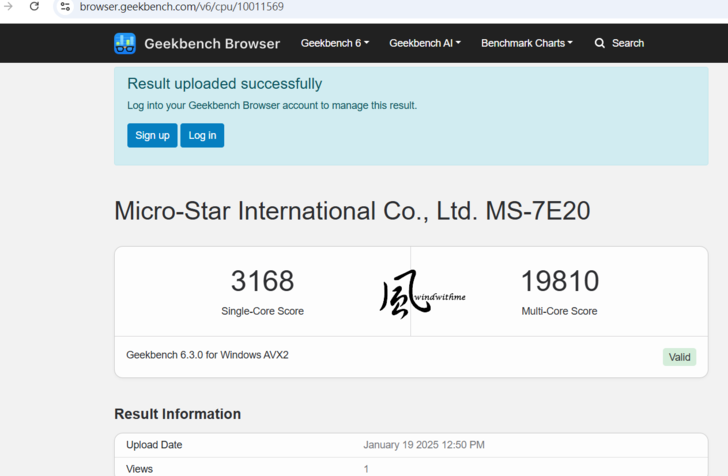Expand the Geekbench 6 dropdown menu
This screenshot has width=728, height=476.
click(335, 43)
